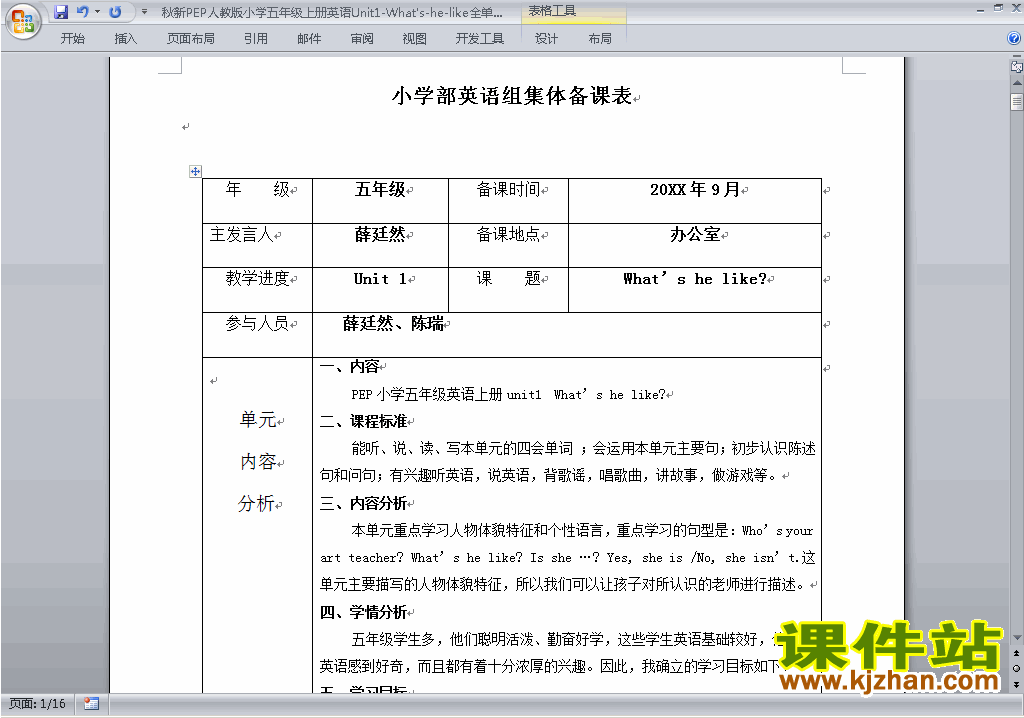Viewport: 1024px width, 718px height.
Task: Click the heading 四、学情分析
Action: [364, 612]
